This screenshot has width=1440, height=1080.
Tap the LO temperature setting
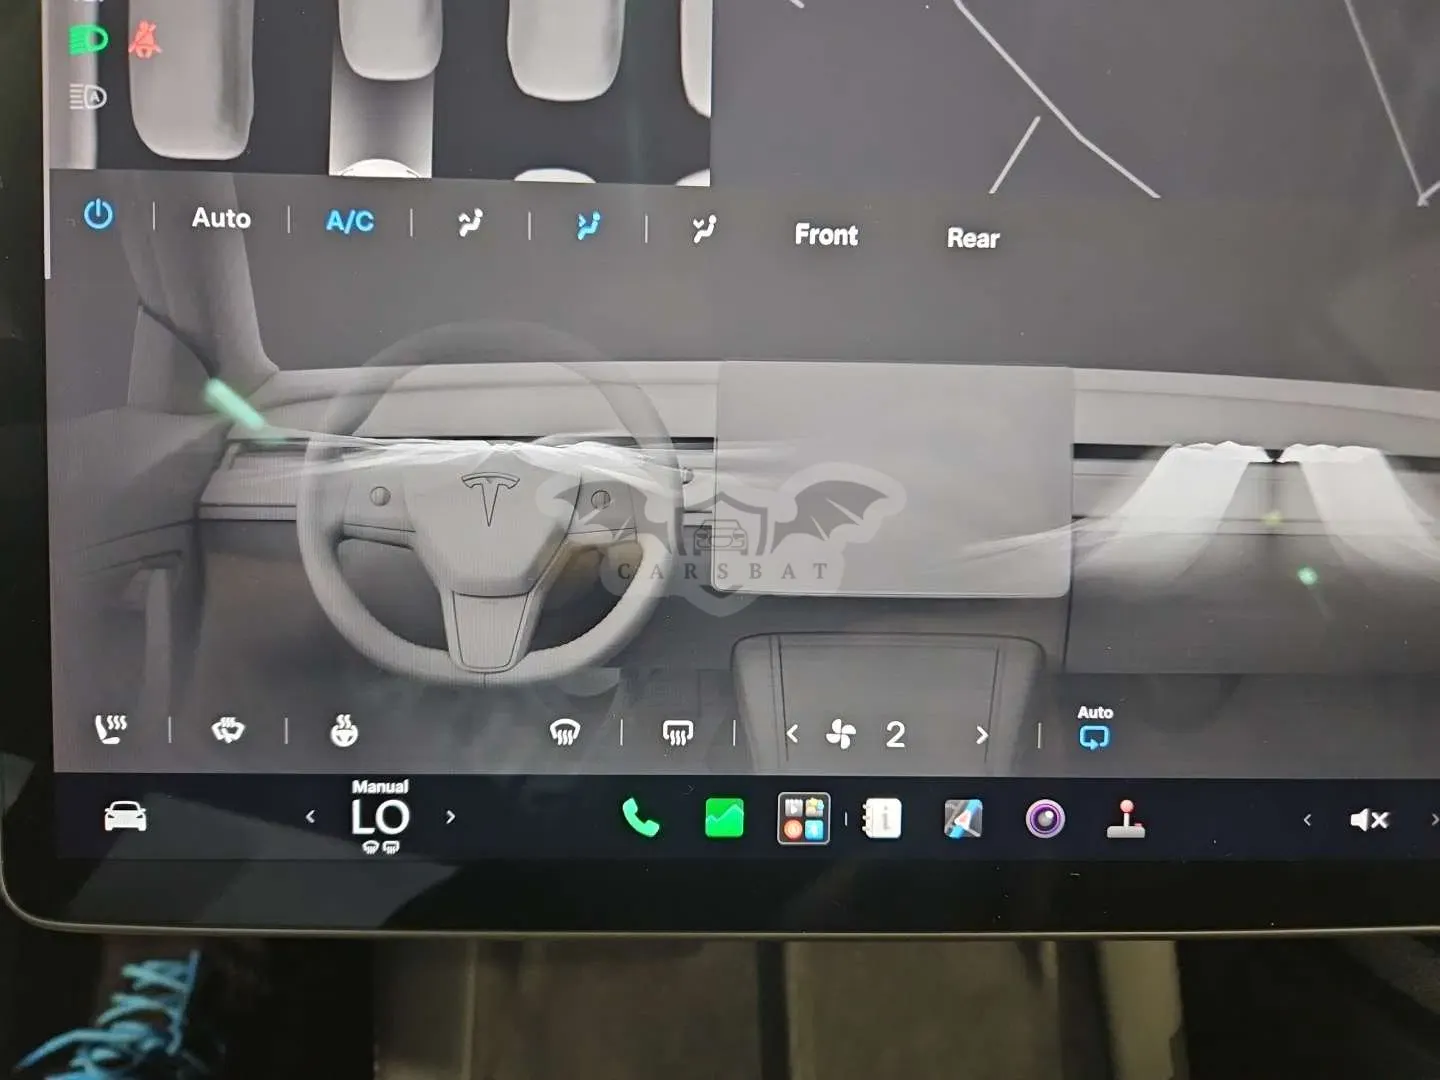(x=380, y=818)
